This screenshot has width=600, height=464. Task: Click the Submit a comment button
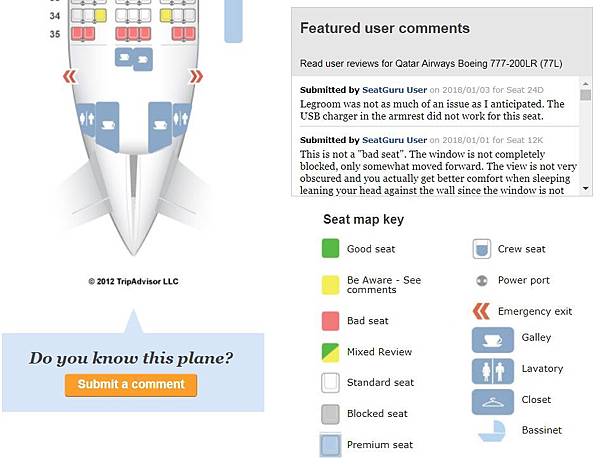pyautogui.click(x=131, y=385)
